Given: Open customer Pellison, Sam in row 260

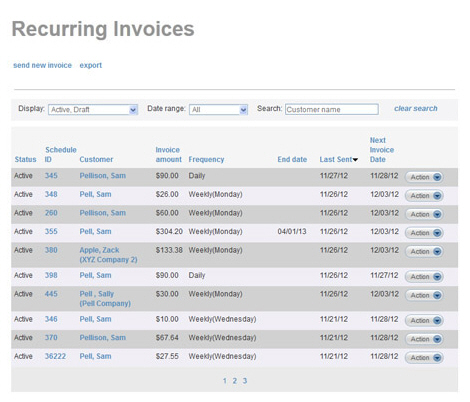Looking at the screenshot, I should (103, 213).
